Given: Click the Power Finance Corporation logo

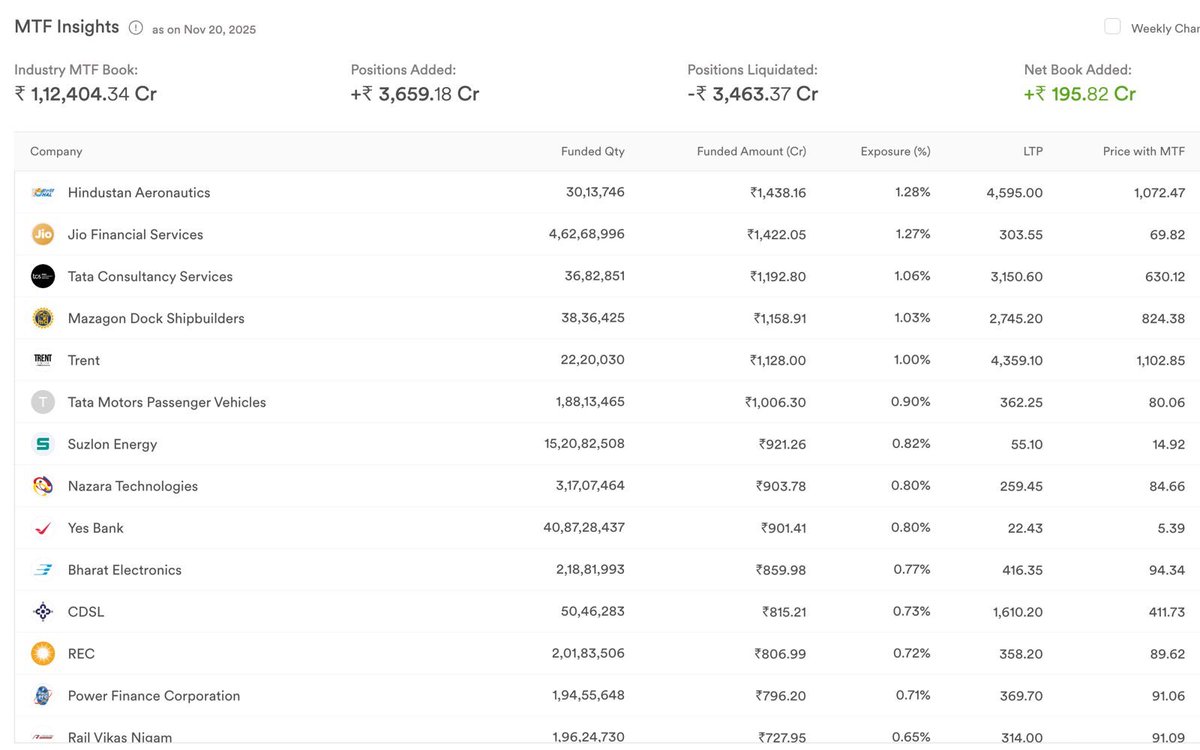Looking at the screenshot, I should [x=43, y=696].
